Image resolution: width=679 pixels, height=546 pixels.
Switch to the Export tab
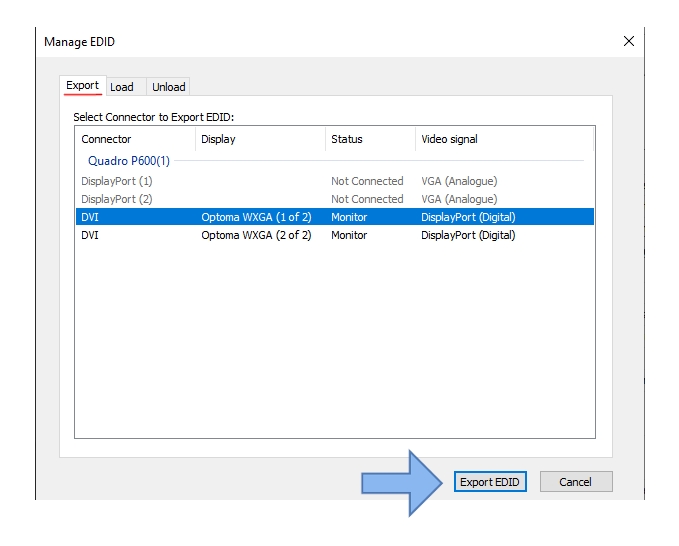pos(82,86)
